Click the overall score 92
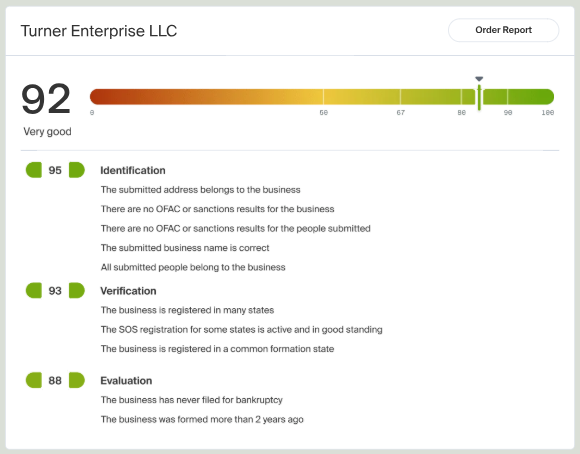Screen dimensions: 580x454 [46, 99]
